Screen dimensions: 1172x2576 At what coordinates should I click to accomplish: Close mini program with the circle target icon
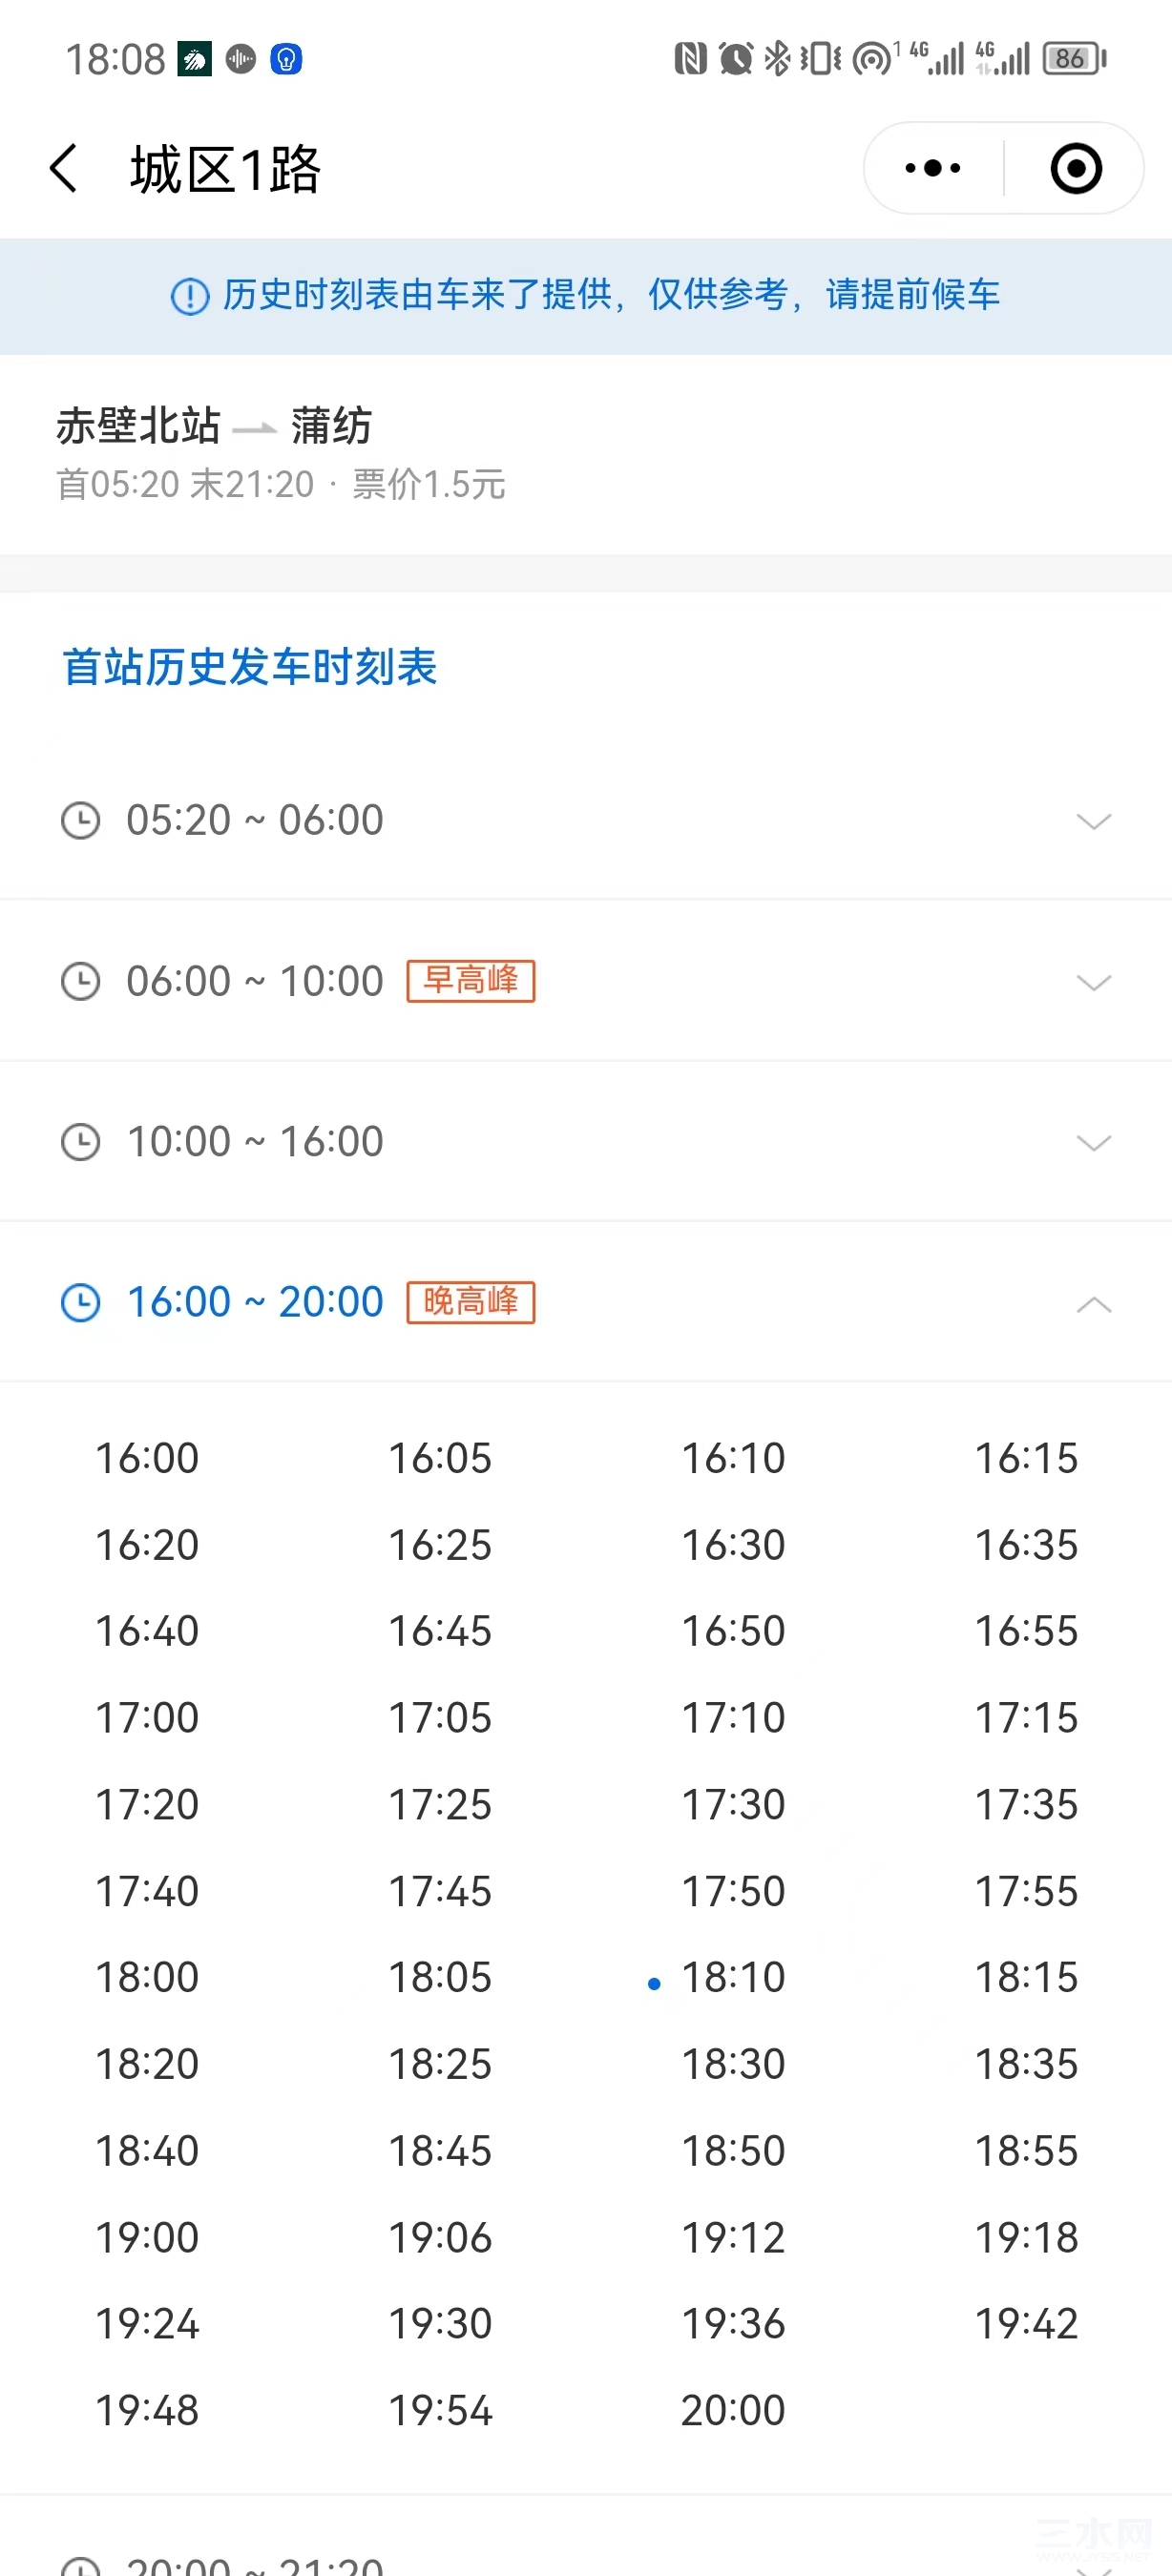tap(1076, 168)
